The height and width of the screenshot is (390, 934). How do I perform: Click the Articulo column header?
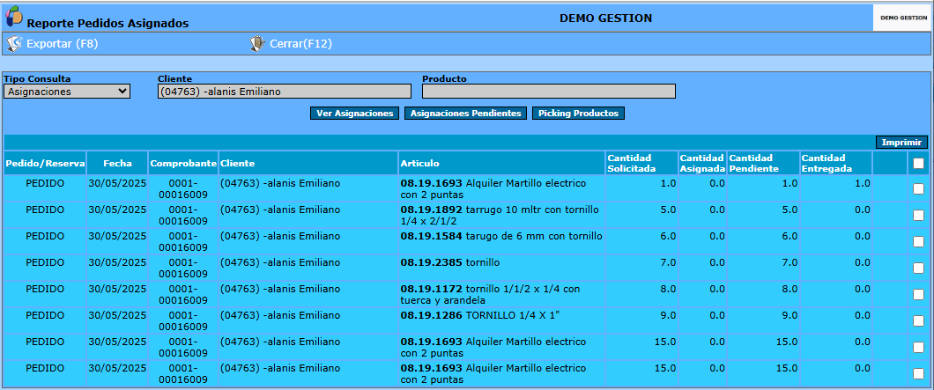click(x=501, y=163)
